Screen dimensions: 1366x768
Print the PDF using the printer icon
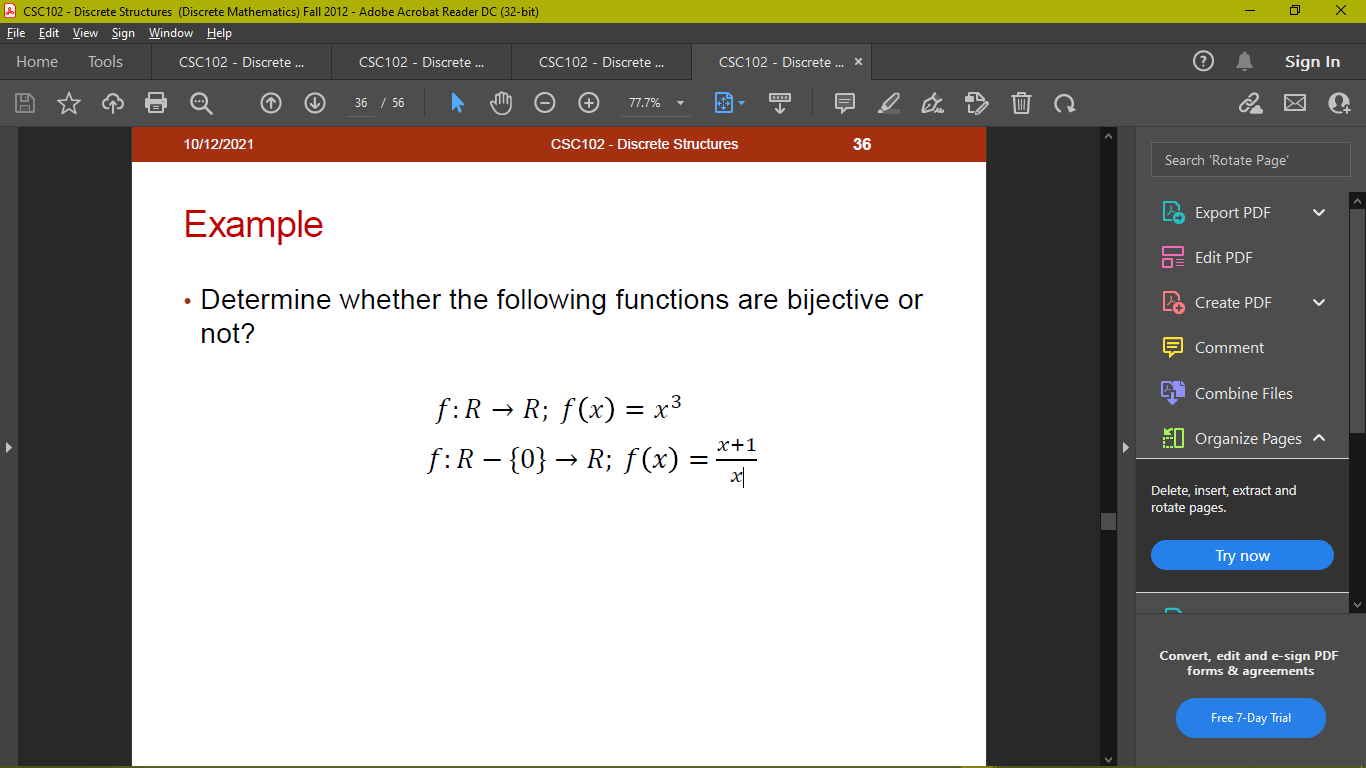tap(156, 103)
